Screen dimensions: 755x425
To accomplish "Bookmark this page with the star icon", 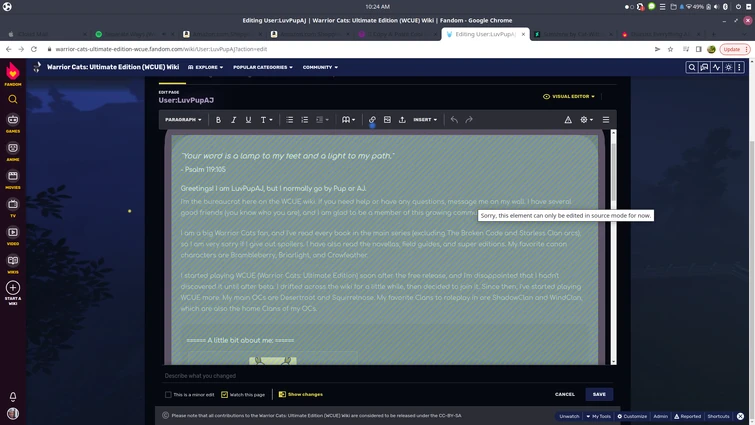I will (x=670, y=49).
